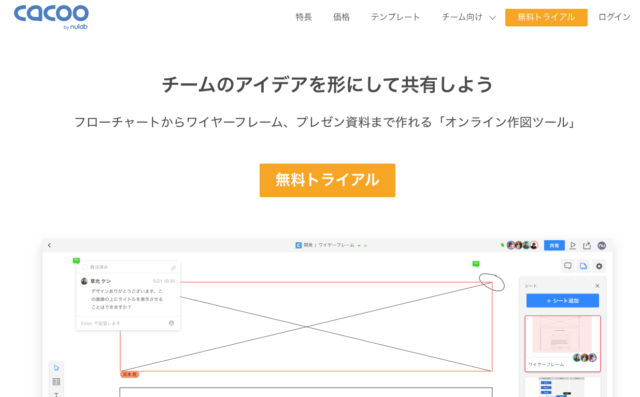Click the large orange 無料トライアル button
The width and height of the screenshot is (640, 397).
[x=327, y=180]
